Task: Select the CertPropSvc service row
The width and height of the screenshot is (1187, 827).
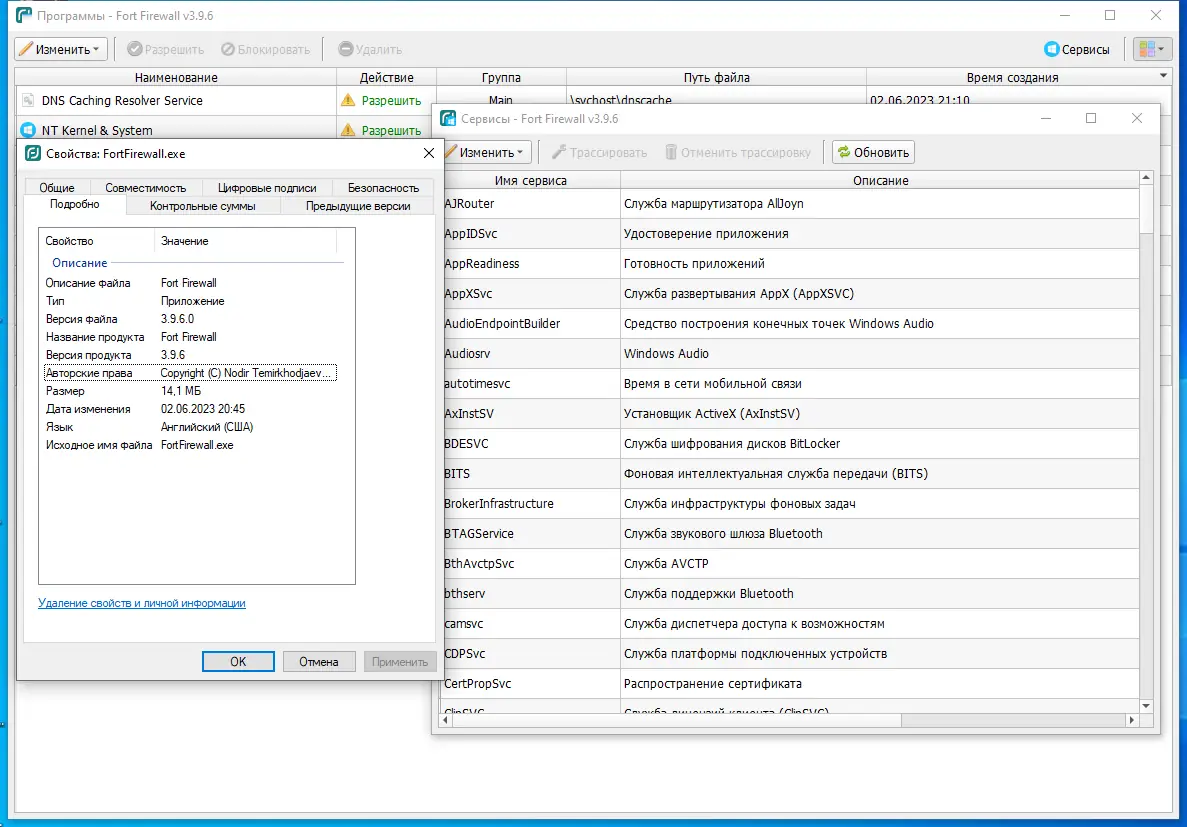Action: [x=790, y=683]
